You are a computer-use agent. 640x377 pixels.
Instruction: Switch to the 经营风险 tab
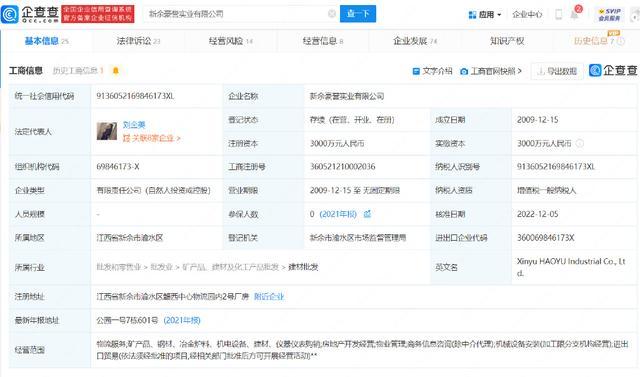pos(231,41)
